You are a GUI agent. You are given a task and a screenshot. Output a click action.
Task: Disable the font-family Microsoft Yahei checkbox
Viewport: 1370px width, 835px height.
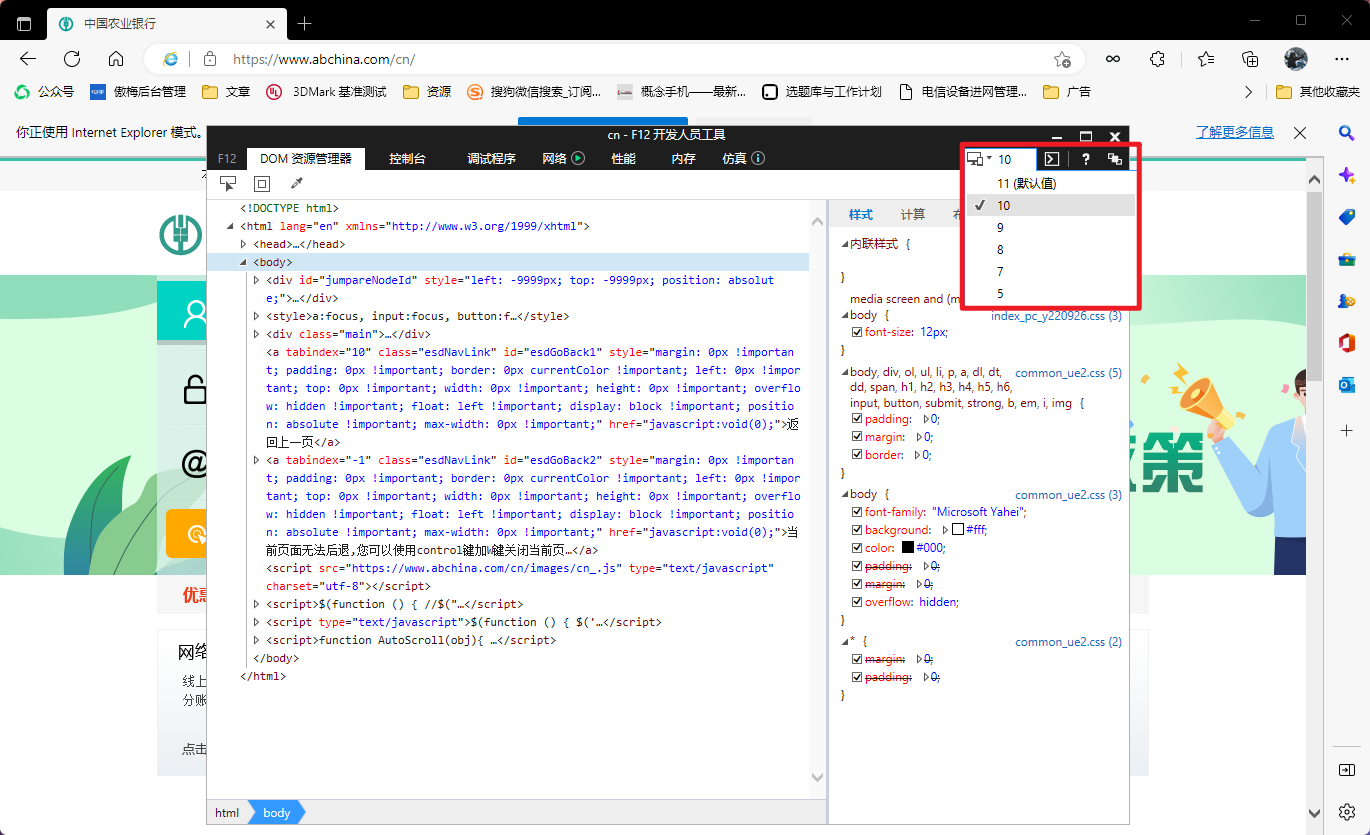point(857,512)
